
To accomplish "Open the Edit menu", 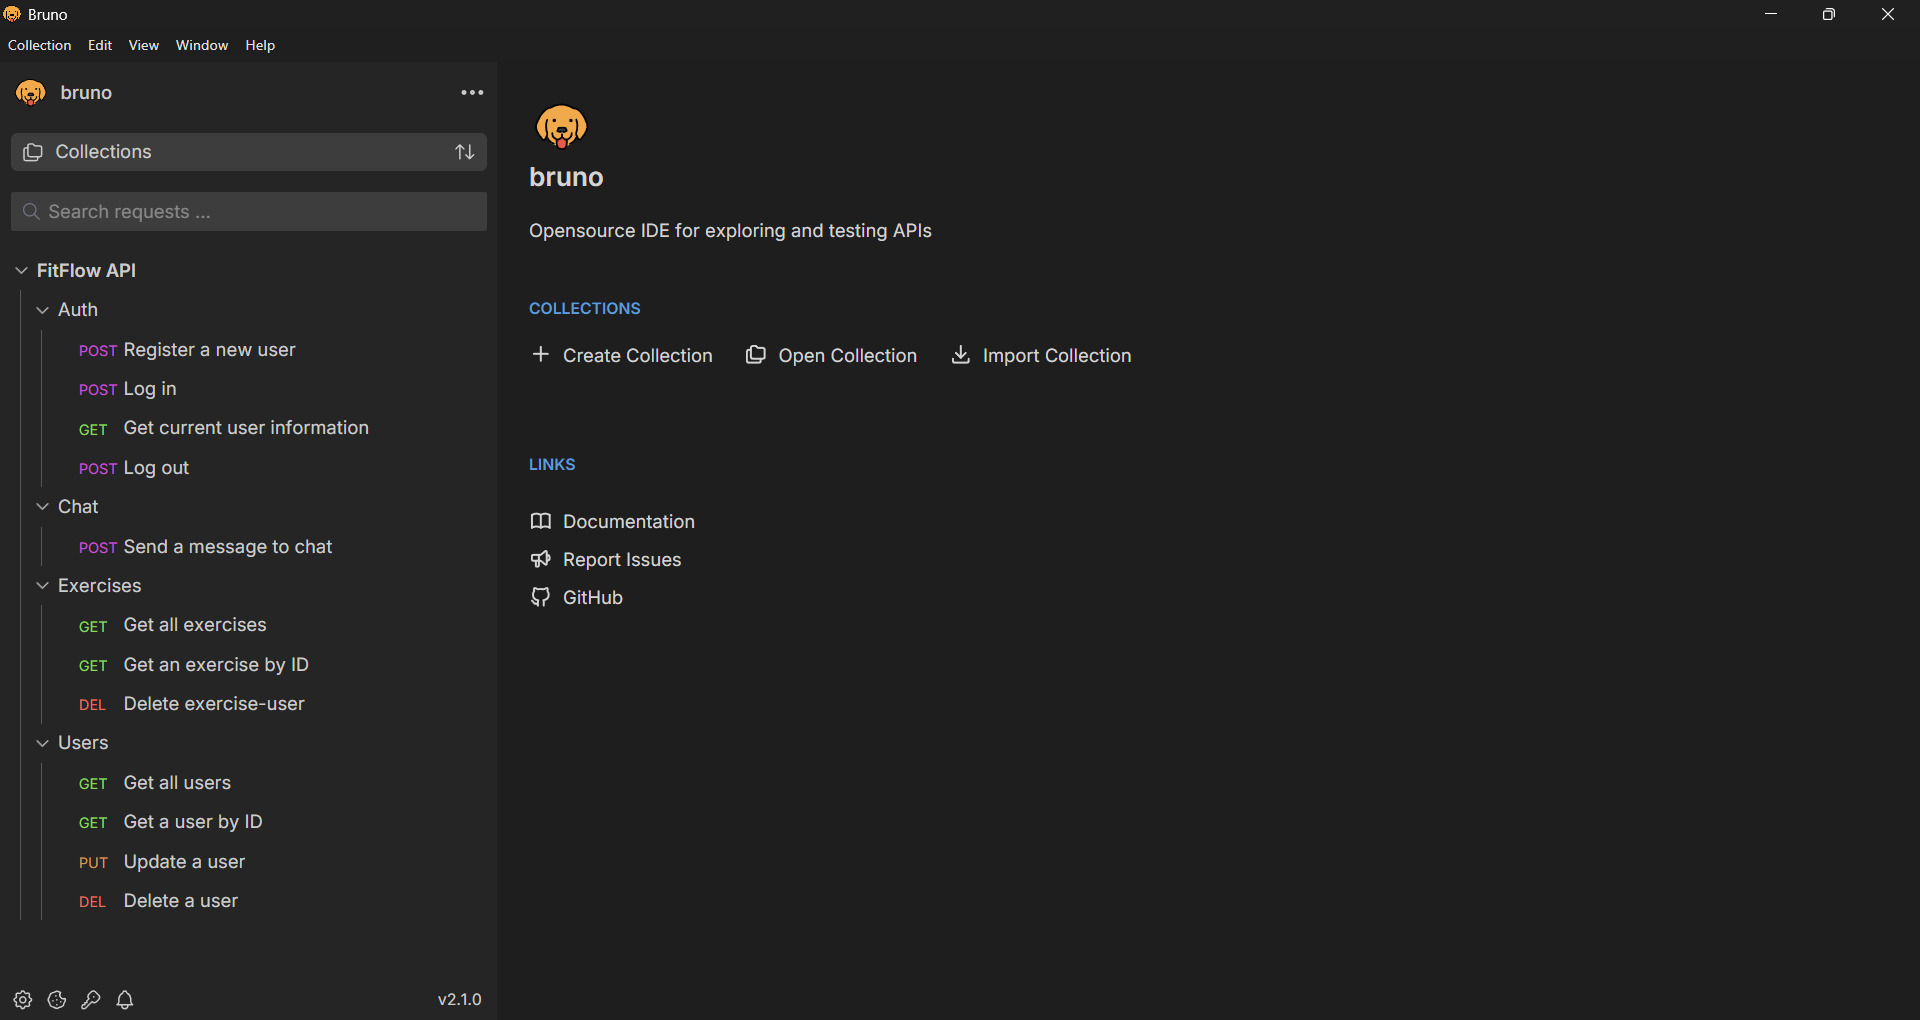I will coord(100,46).
